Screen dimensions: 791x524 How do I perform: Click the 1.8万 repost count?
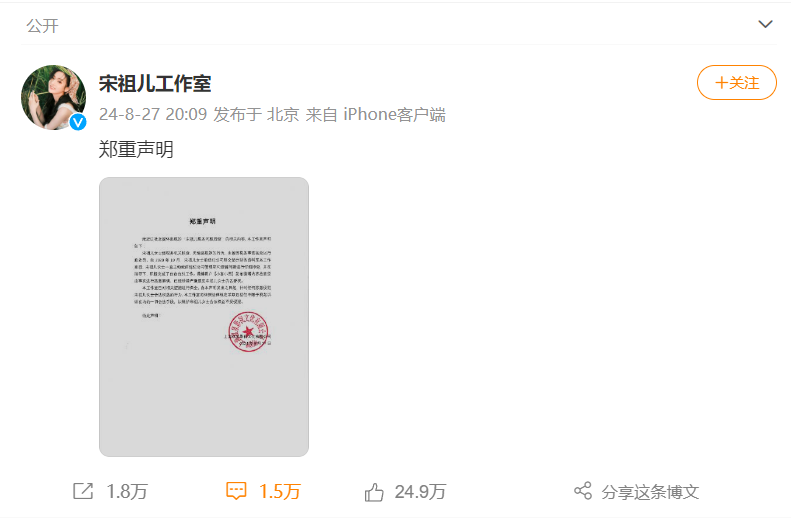pyautogui.click(x=127, y=491)
